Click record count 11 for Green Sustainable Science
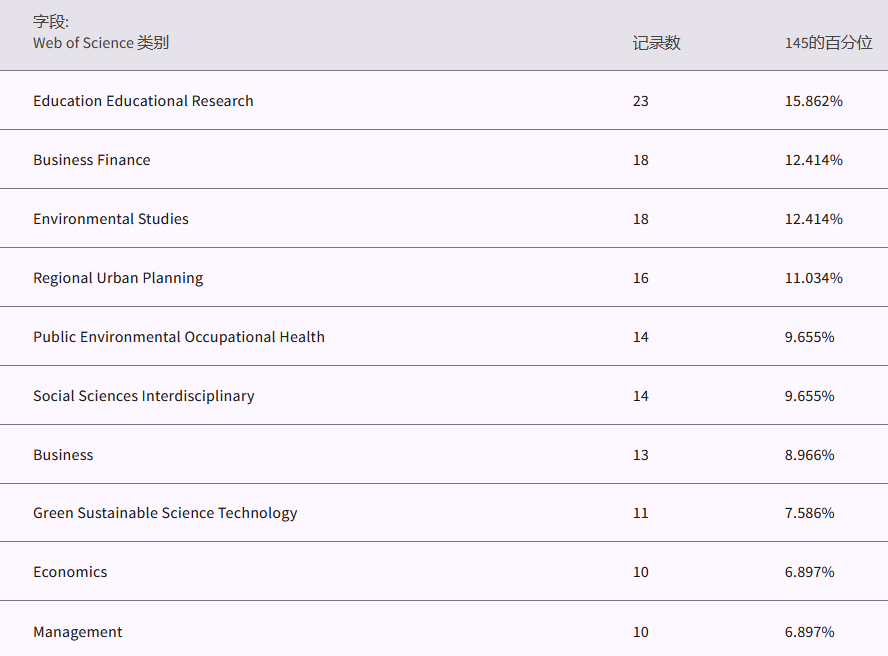 [x=640, y=513]
